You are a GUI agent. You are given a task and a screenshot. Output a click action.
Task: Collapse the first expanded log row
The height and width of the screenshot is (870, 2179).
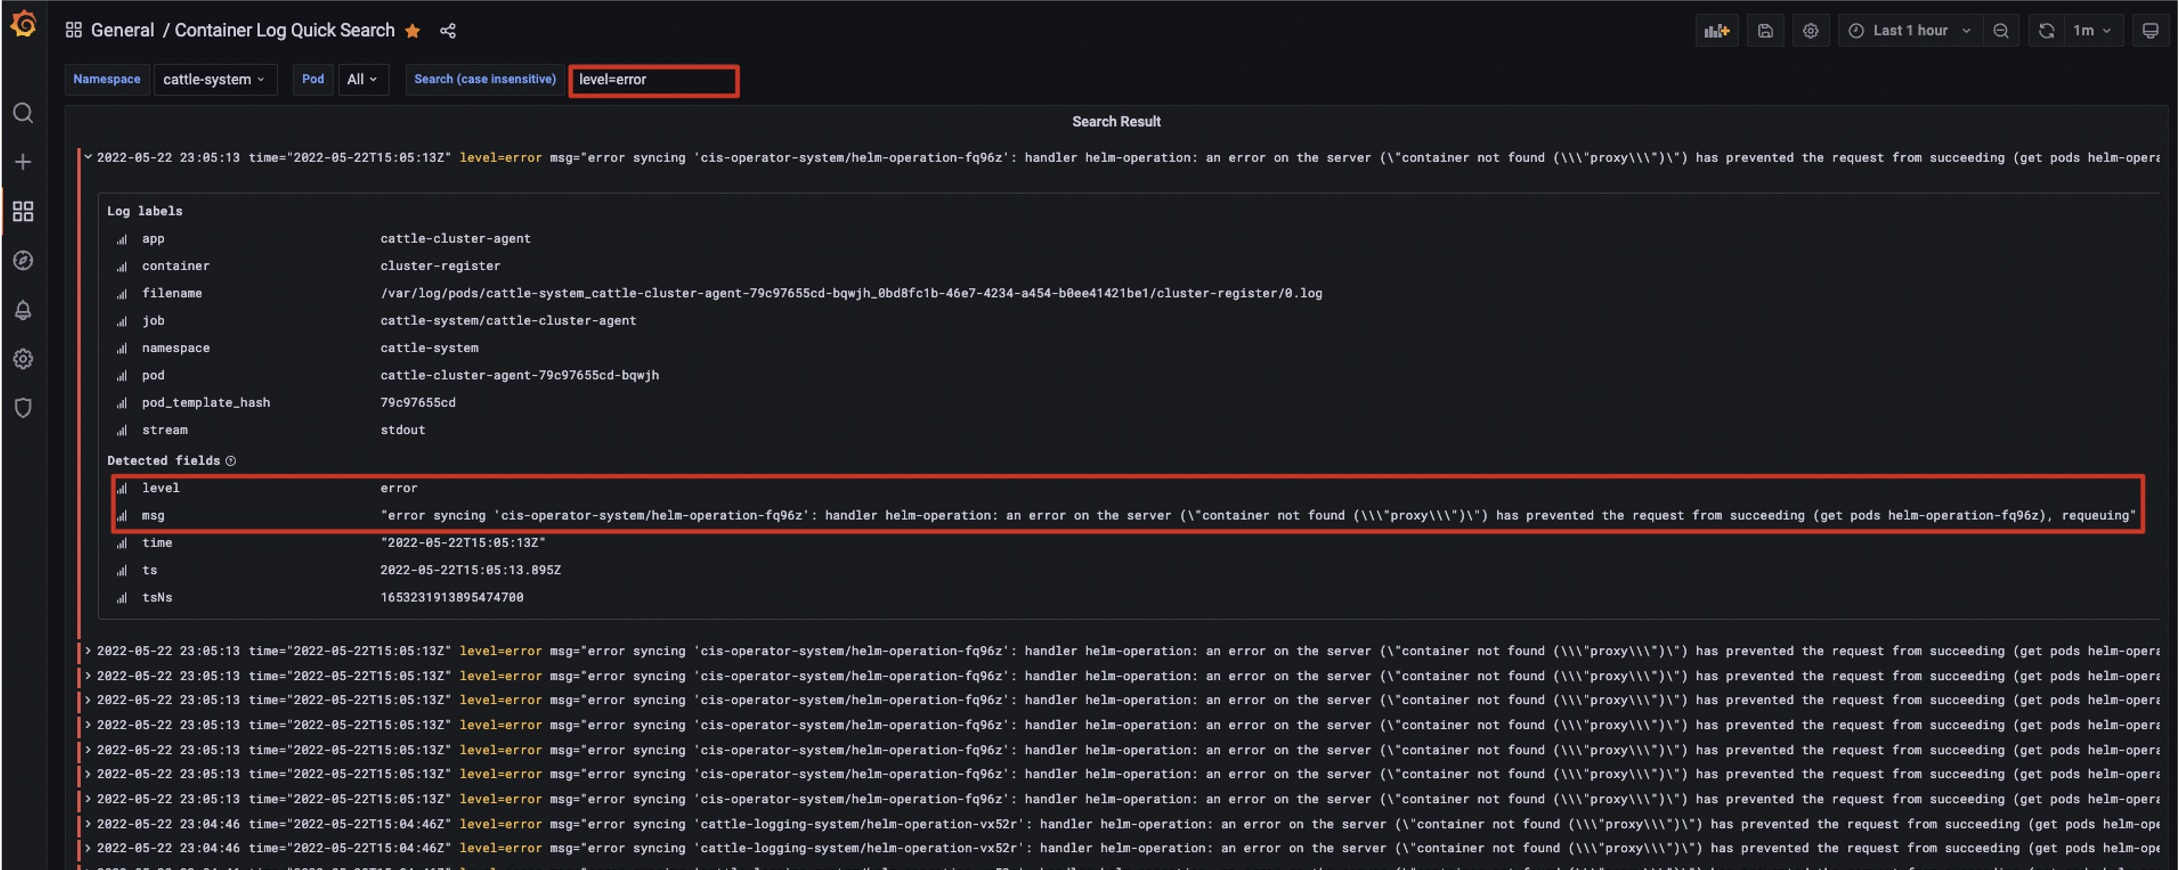[88, 157]
